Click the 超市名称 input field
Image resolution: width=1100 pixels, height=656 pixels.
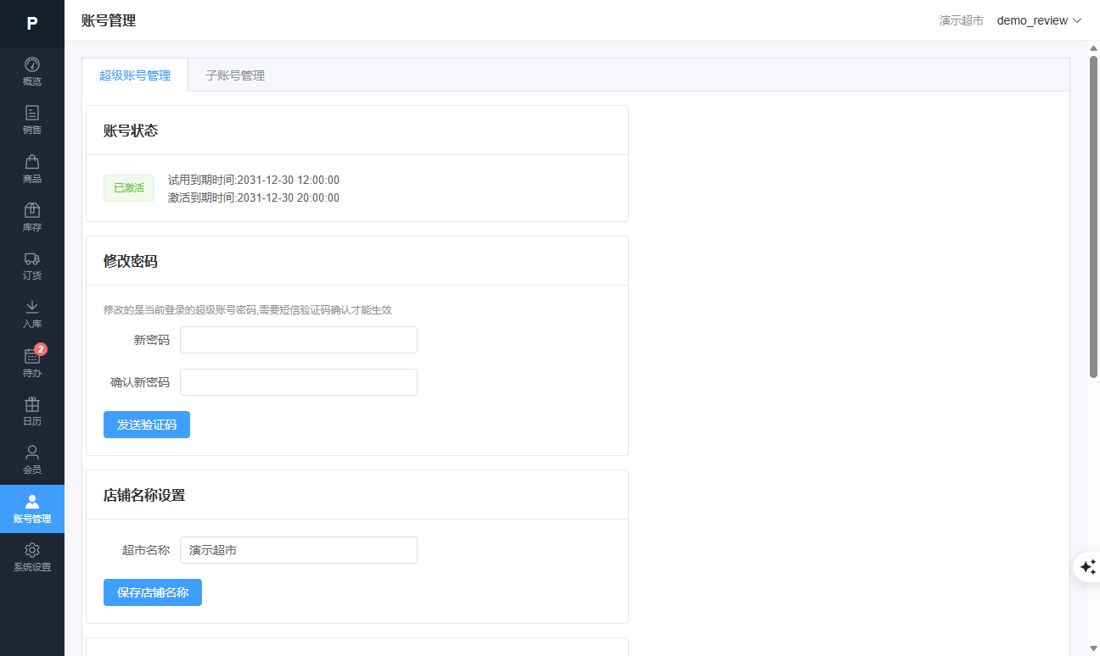point(299,550)
